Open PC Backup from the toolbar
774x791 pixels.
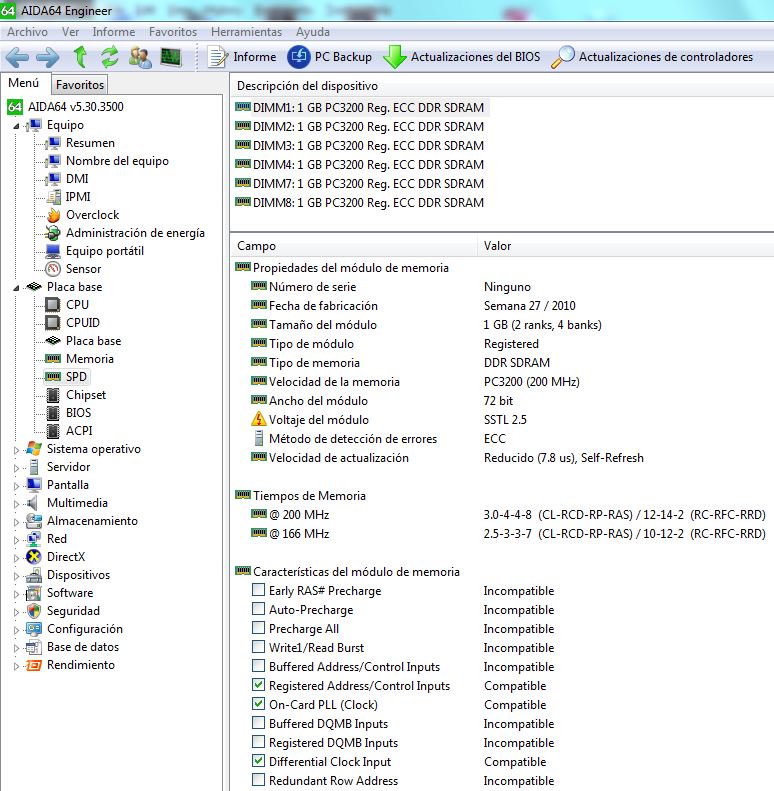click(330, 57)
